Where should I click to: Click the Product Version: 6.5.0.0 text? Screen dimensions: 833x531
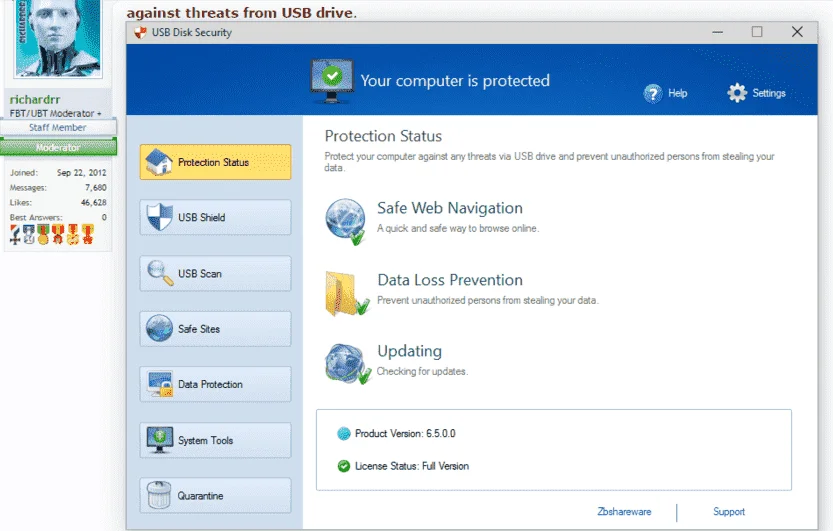click(405, 433)
